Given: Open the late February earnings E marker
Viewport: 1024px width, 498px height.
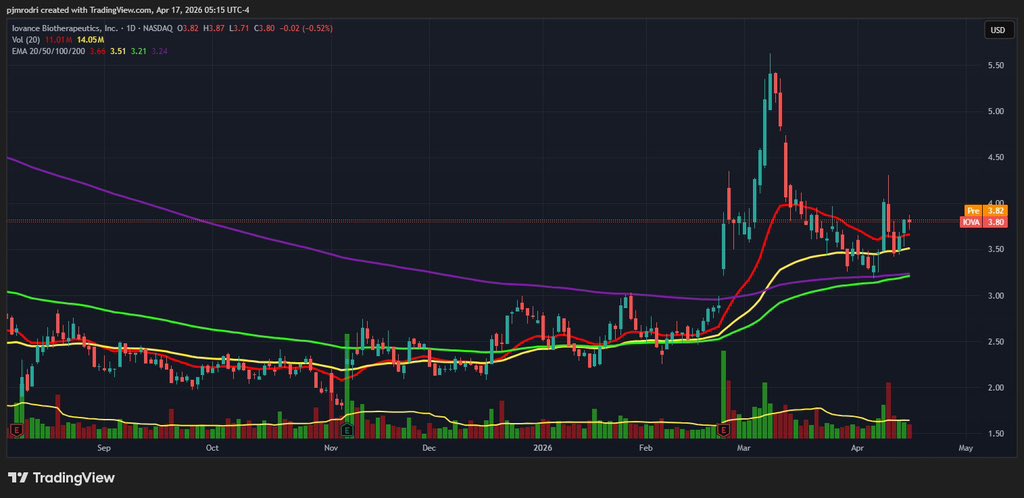Looking at the screenshot, I should [723, 429].
